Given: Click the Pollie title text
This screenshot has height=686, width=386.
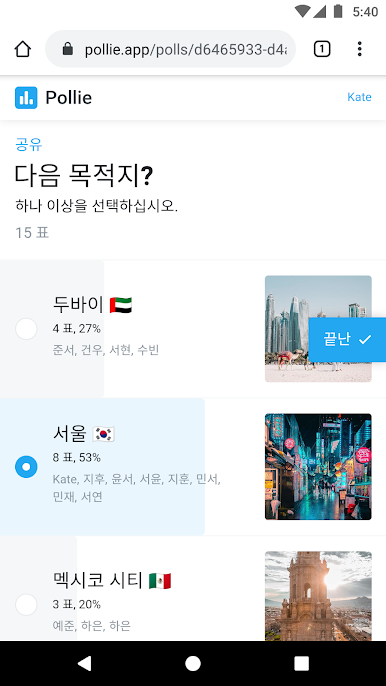Looking at the screenshot, I should pyautogui.click(x=69, y=98).
